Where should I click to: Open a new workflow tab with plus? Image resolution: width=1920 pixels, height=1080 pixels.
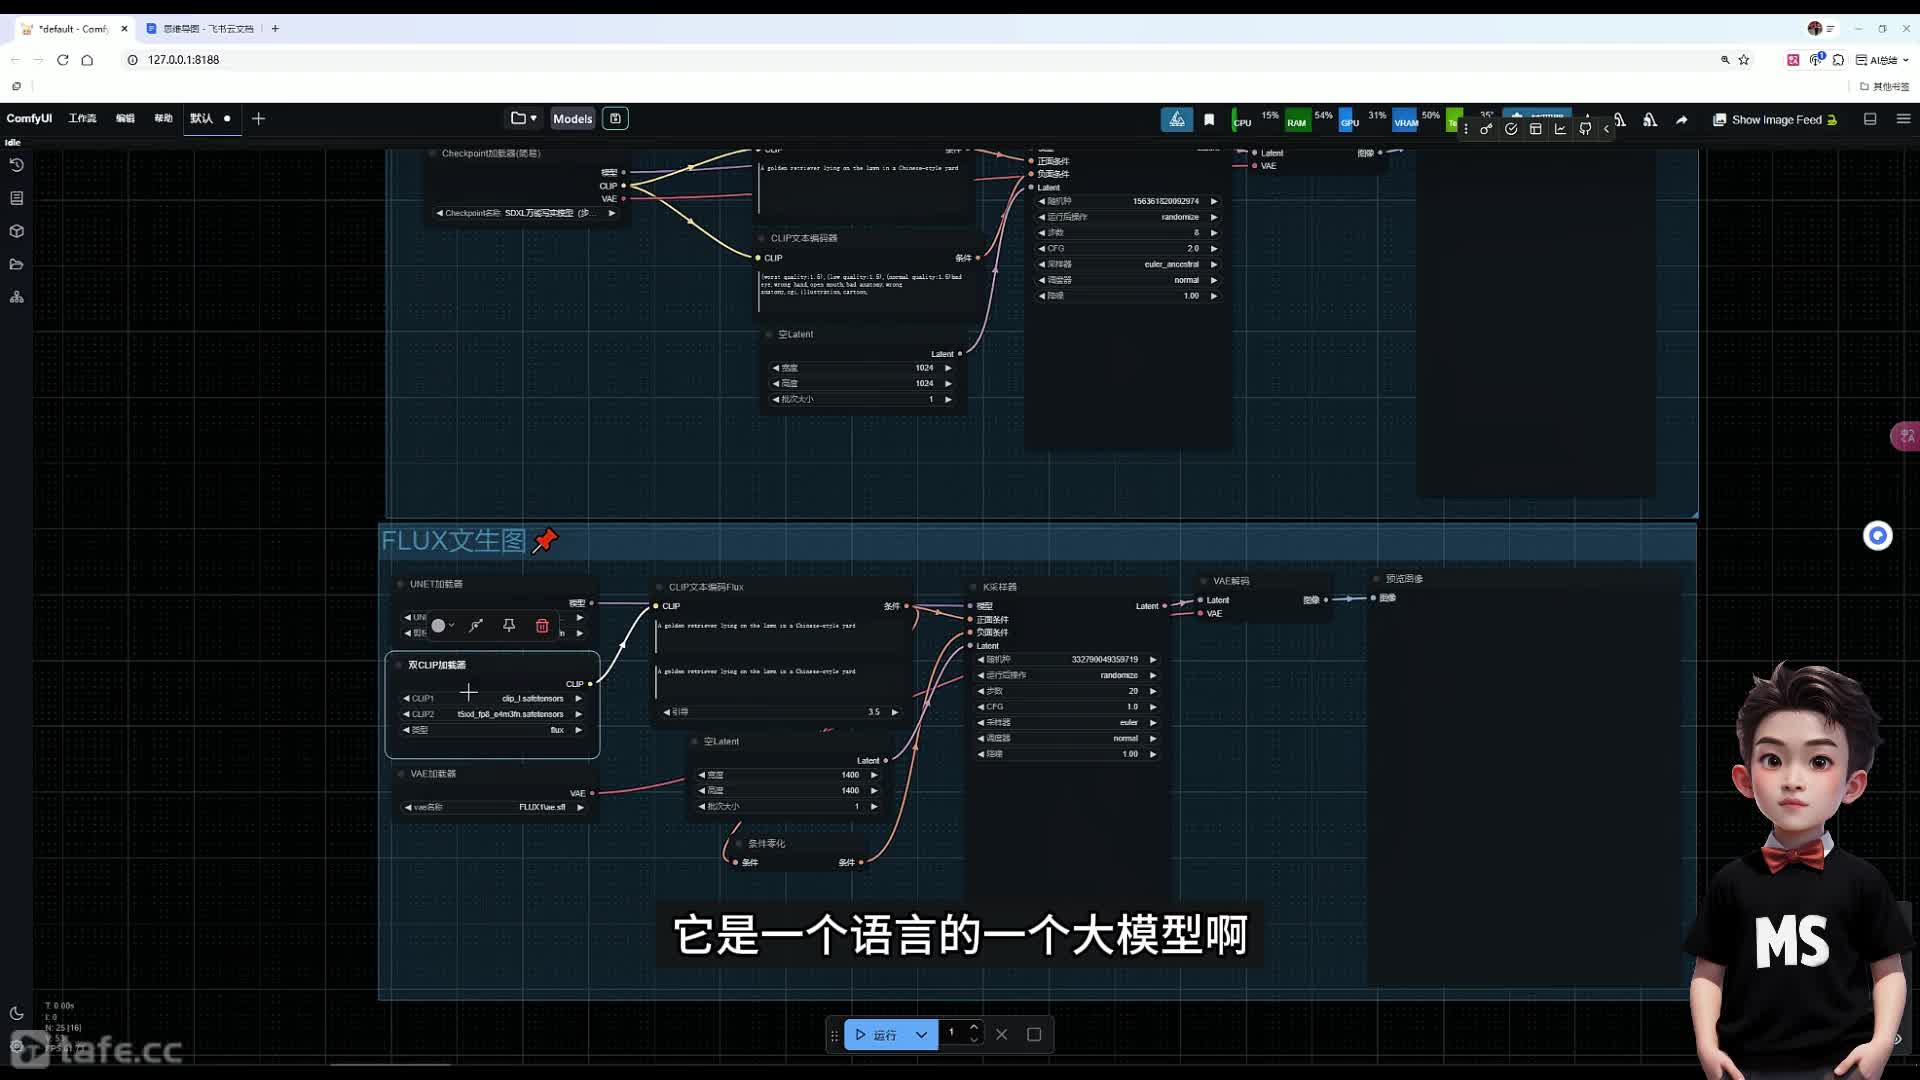click(258, 118)
